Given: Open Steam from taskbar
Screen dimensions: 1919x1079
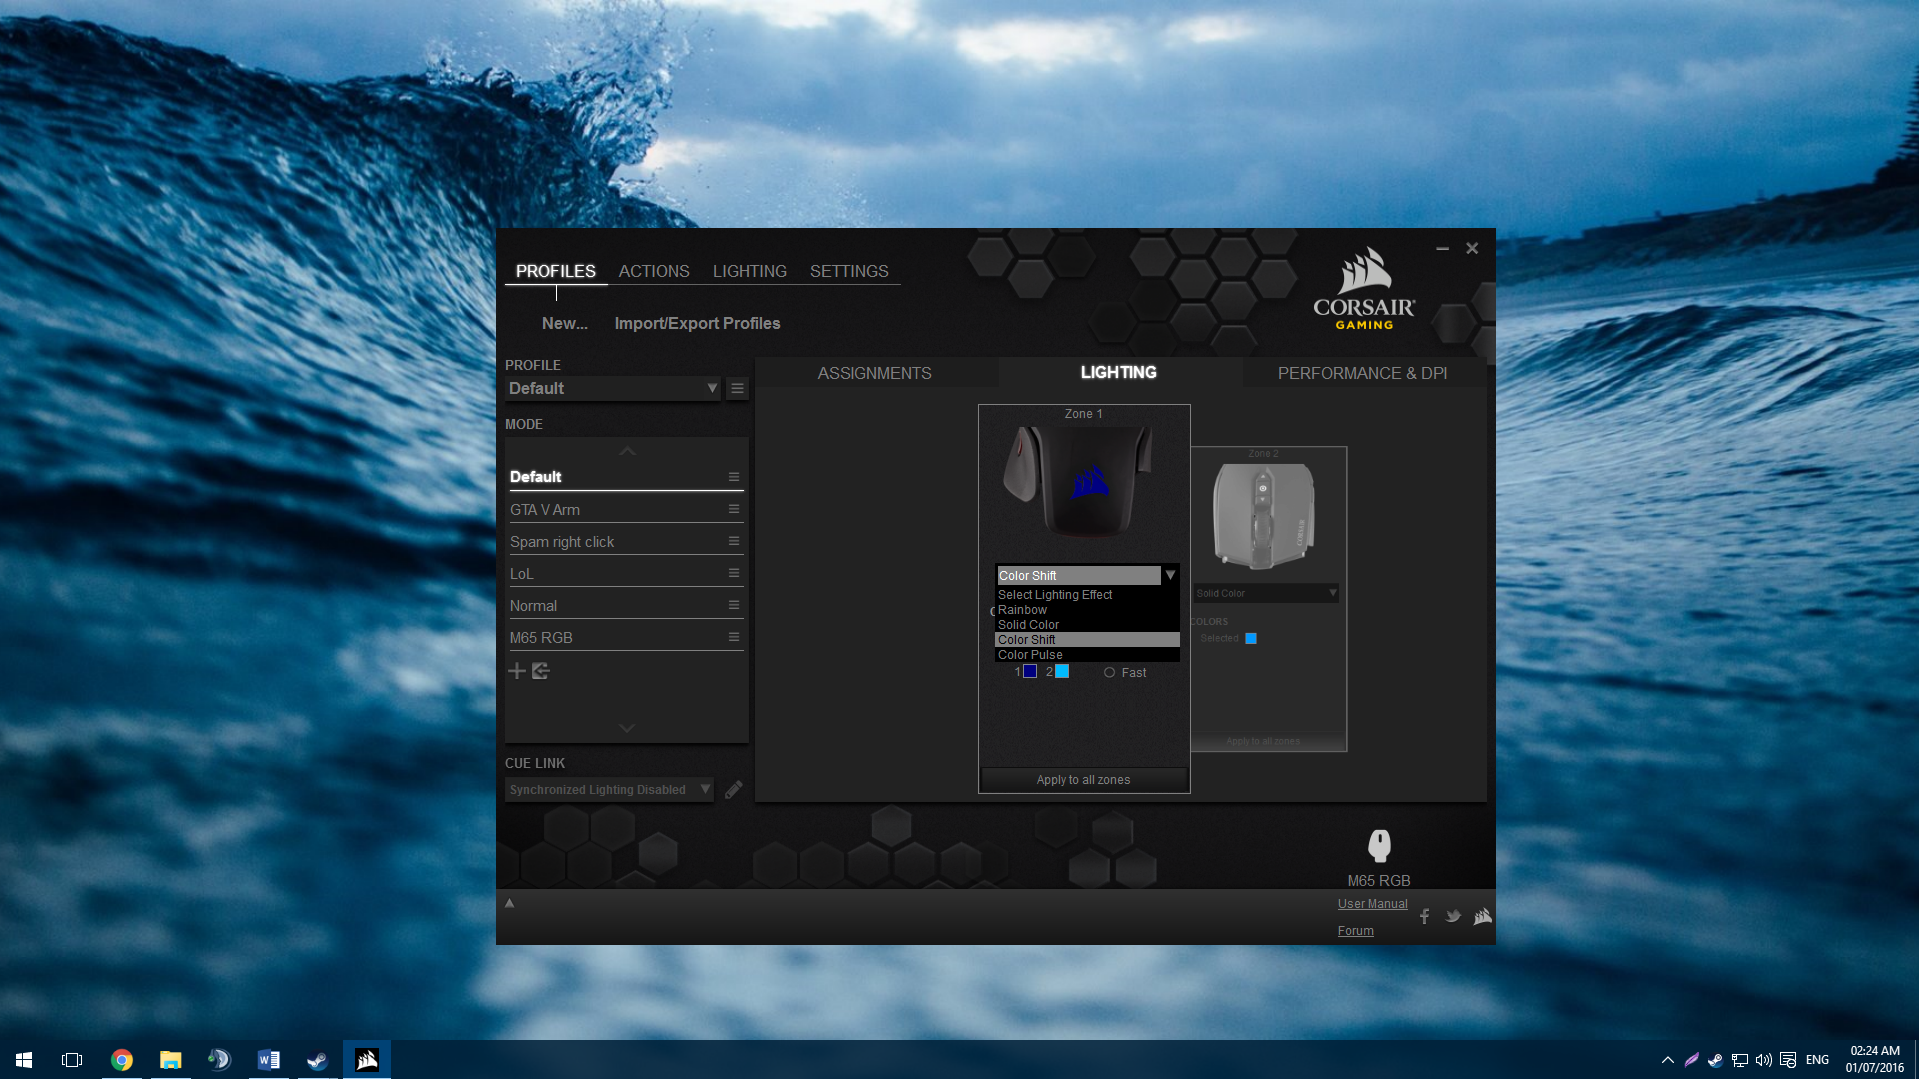Looking at the screenshot, I should click(318, 1060).
